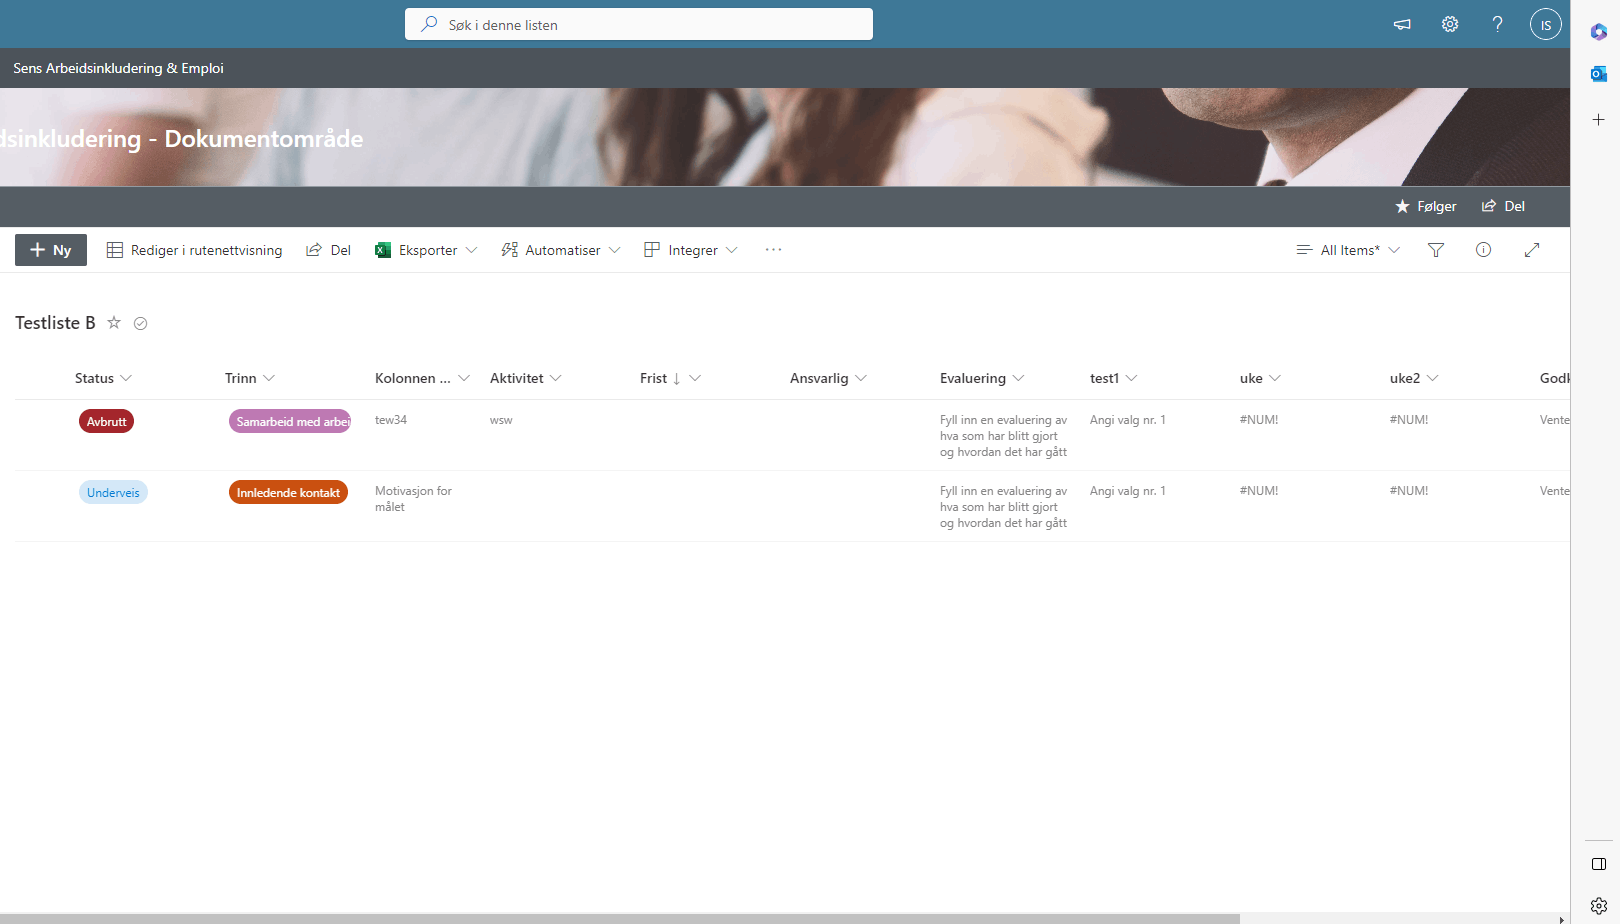Open more commands ellipsis in toolbar
Viewport: 1620px width, 924px height.
coord(773,250)
